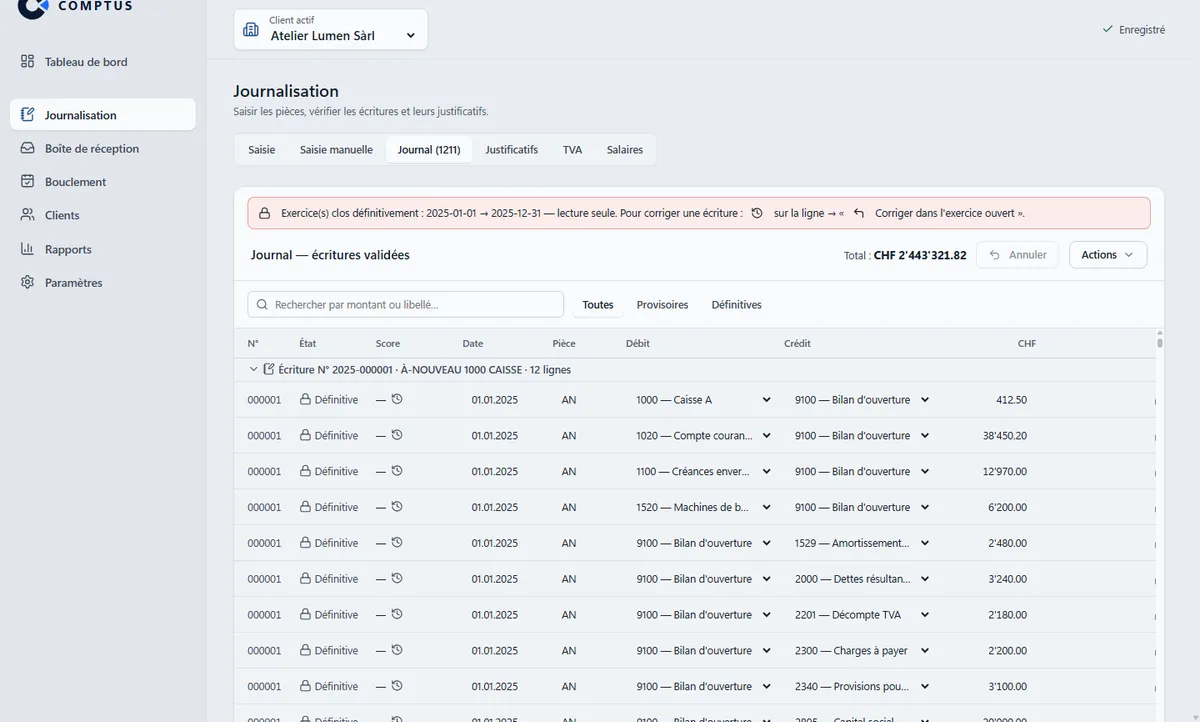Open Boîte de réception page
The image size is (1200, 722).
pyautogui.click(x=103, y=148)
